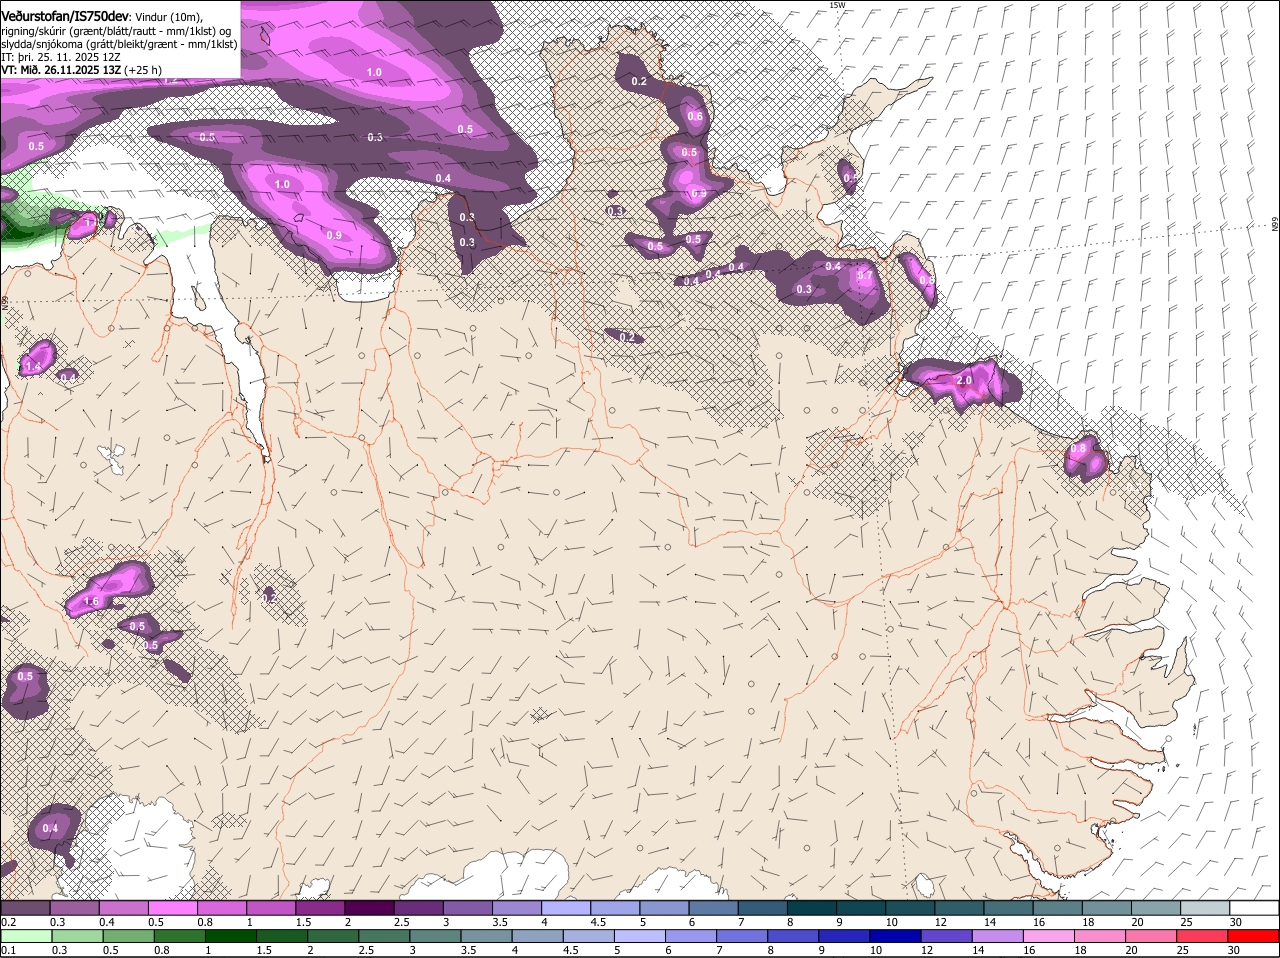Click the '1.6' snowfall value on the map

tap(91, 601)
